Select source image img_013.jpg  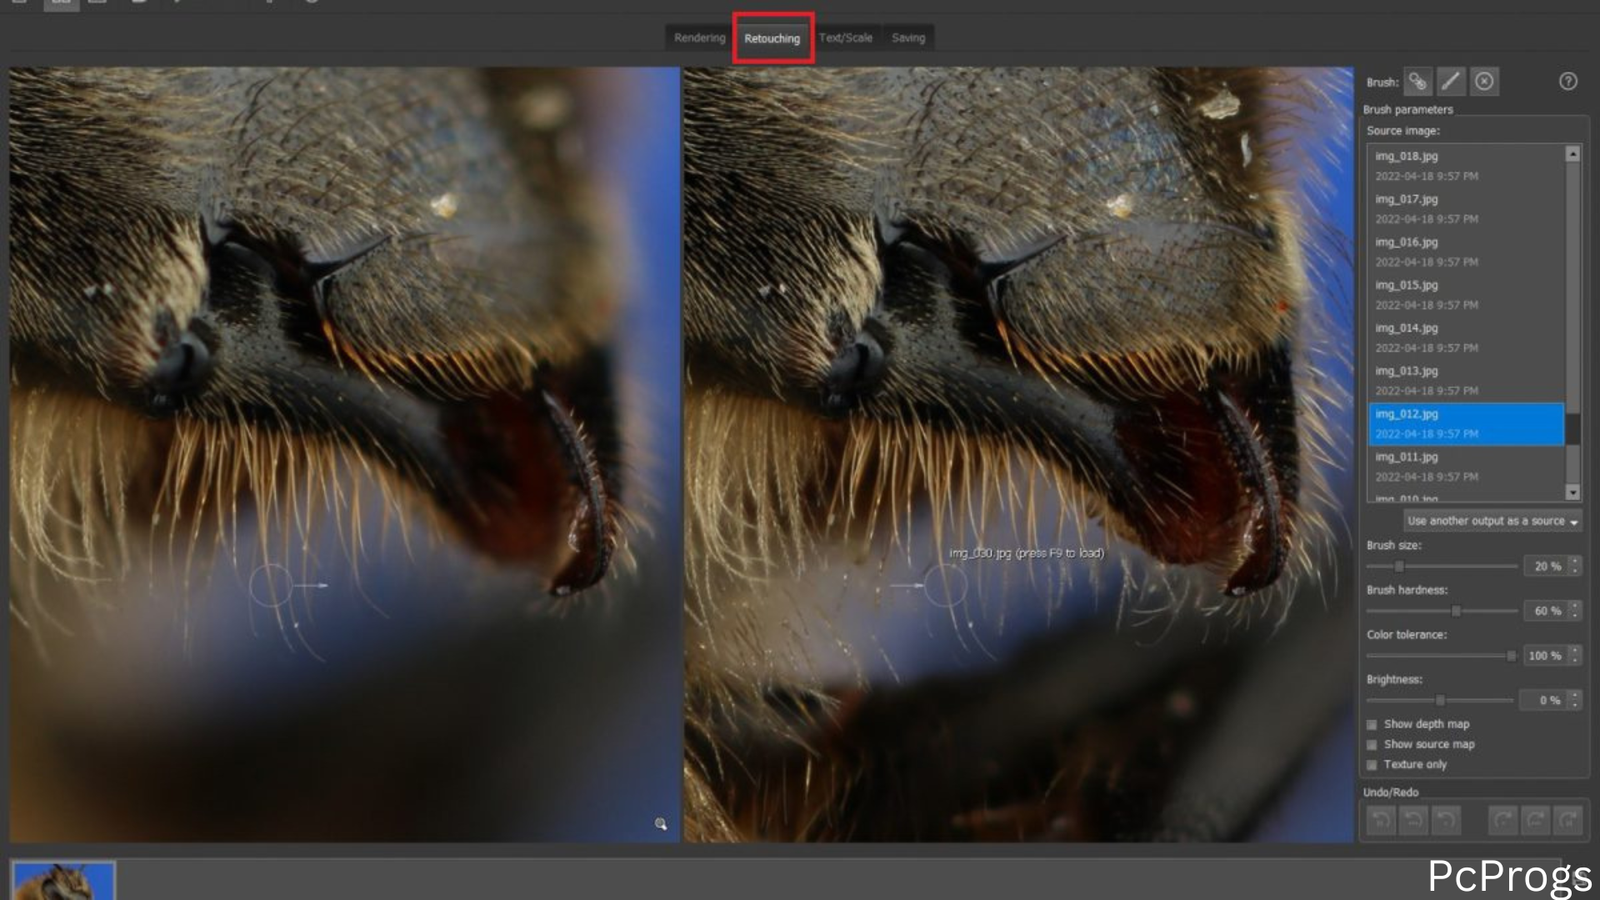[x=1465, y=381]
